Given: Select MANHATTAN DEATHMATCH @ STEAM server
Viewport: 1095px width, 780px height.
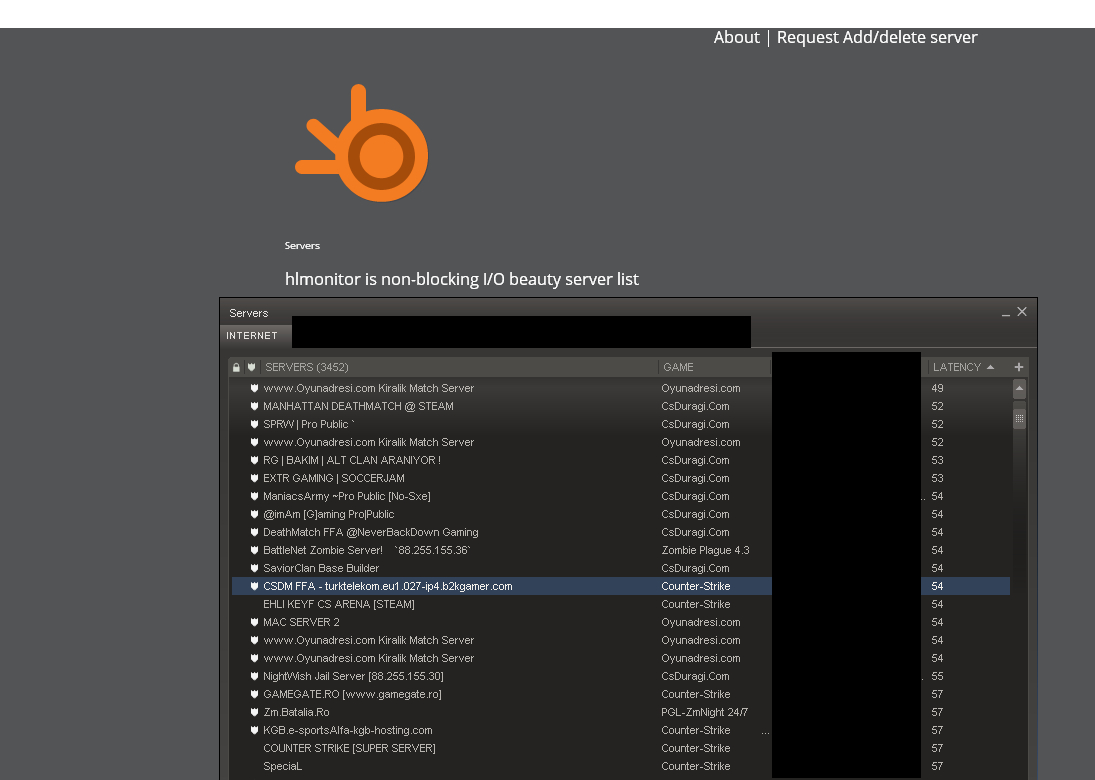Looking at the screenshot, I should (x=620, y=406).
